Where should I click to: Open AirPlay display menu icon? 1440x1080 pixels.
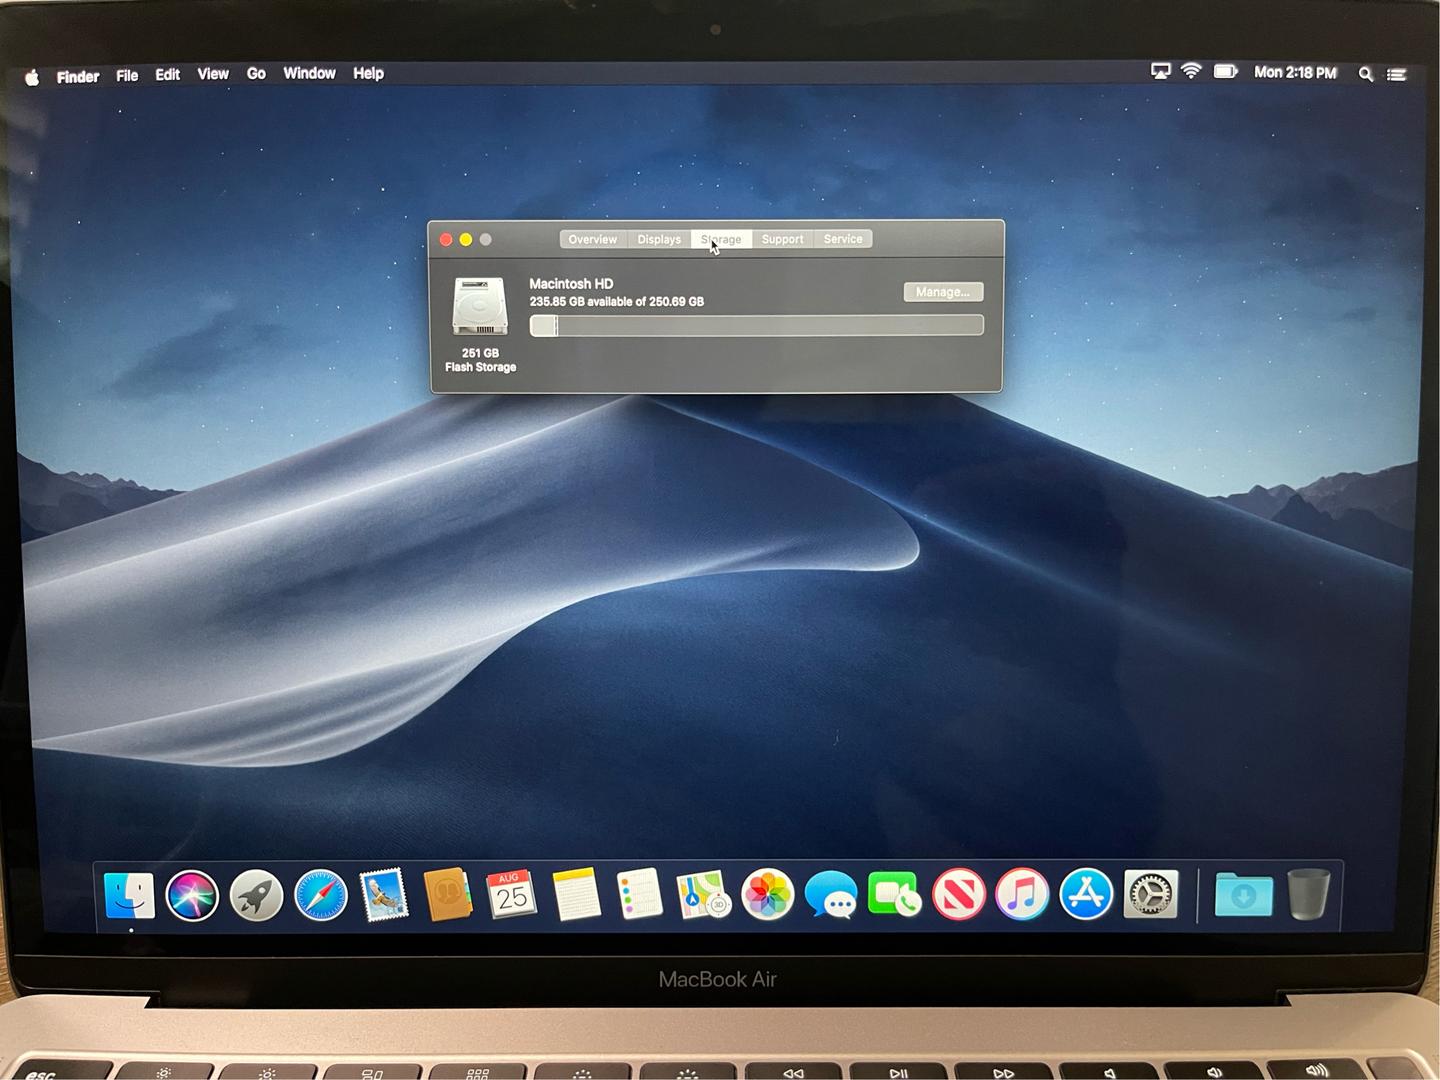coord(1160,72)
